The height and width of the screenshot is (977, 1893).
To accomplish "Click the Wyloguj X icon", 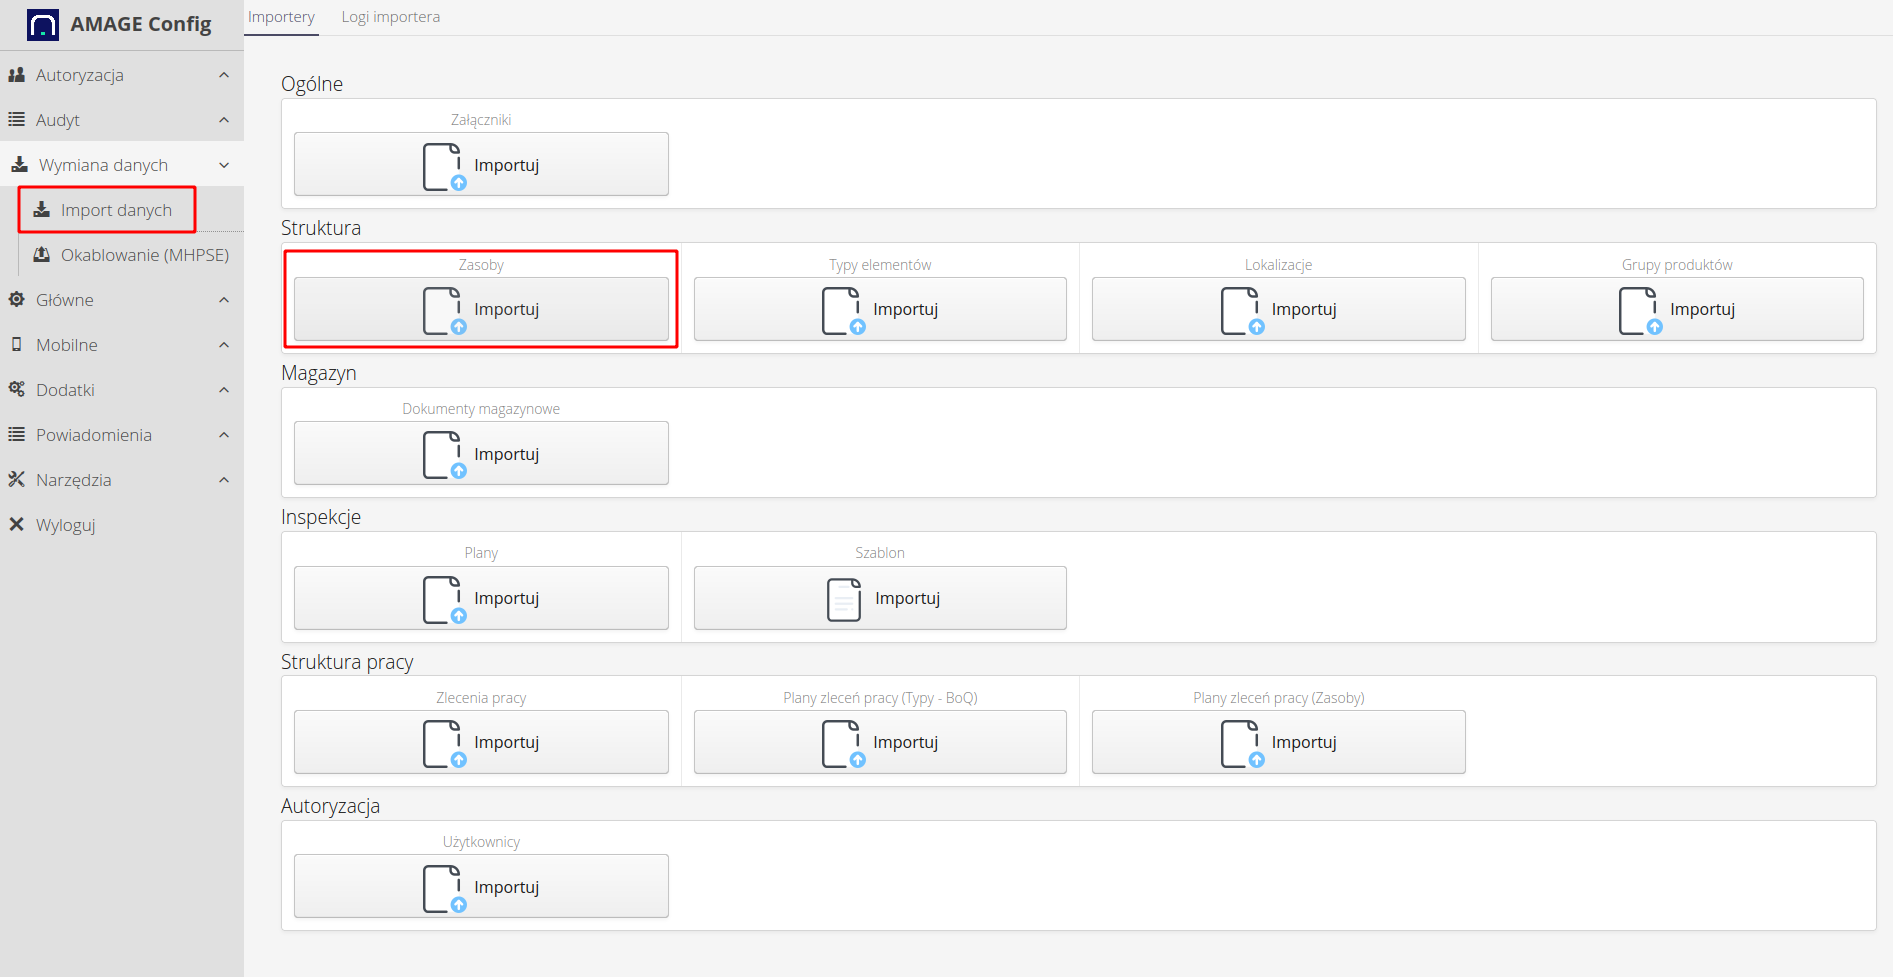I will tap(16, 525).
